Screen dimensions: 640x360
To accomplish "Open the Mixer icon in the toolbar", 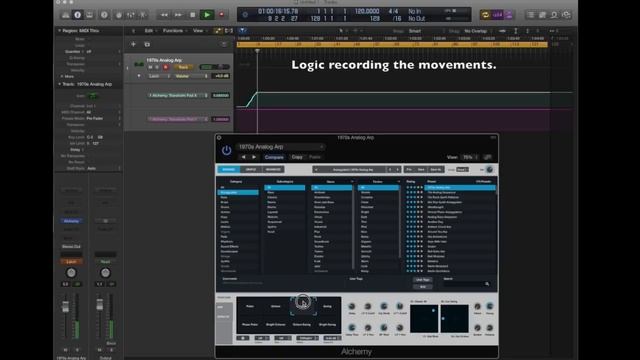I will pyautogui.click(x=131, y=15).
